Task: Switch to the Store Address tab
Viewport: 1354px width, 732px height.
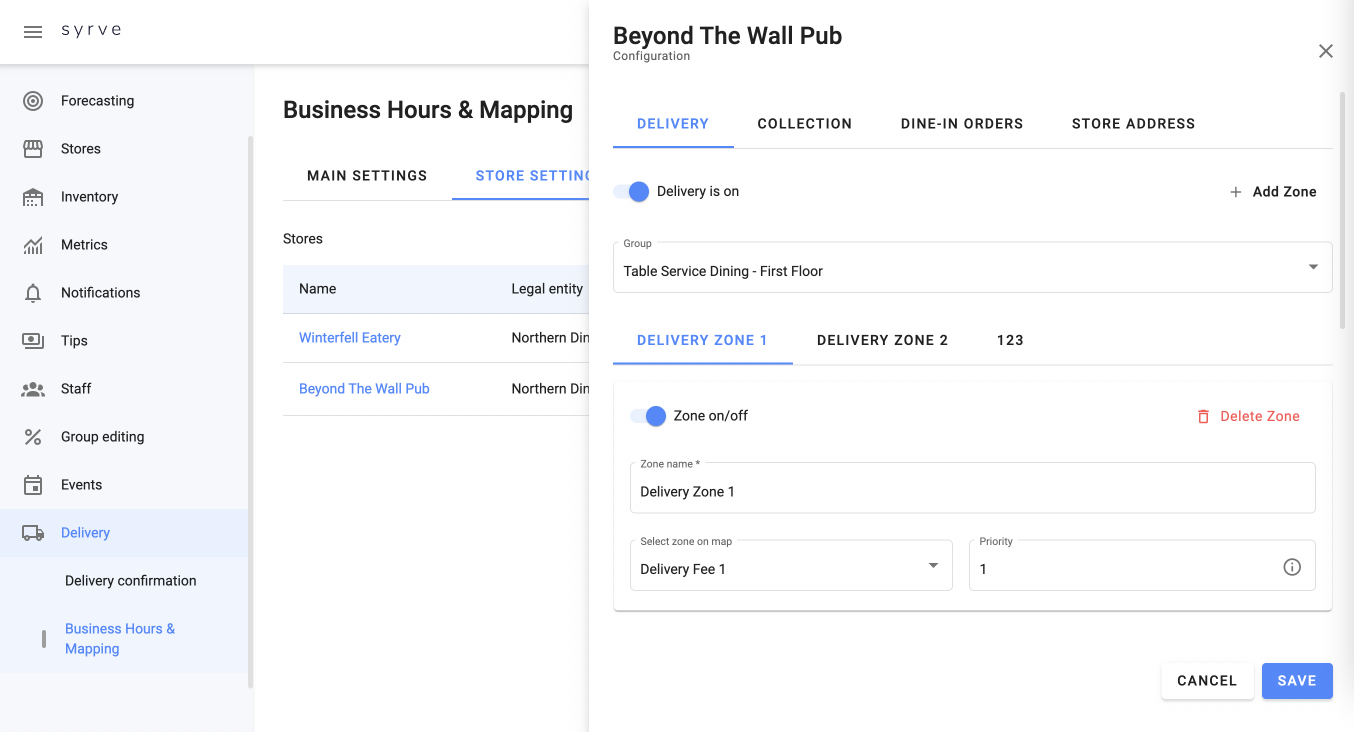Action: coord(1133,124)
